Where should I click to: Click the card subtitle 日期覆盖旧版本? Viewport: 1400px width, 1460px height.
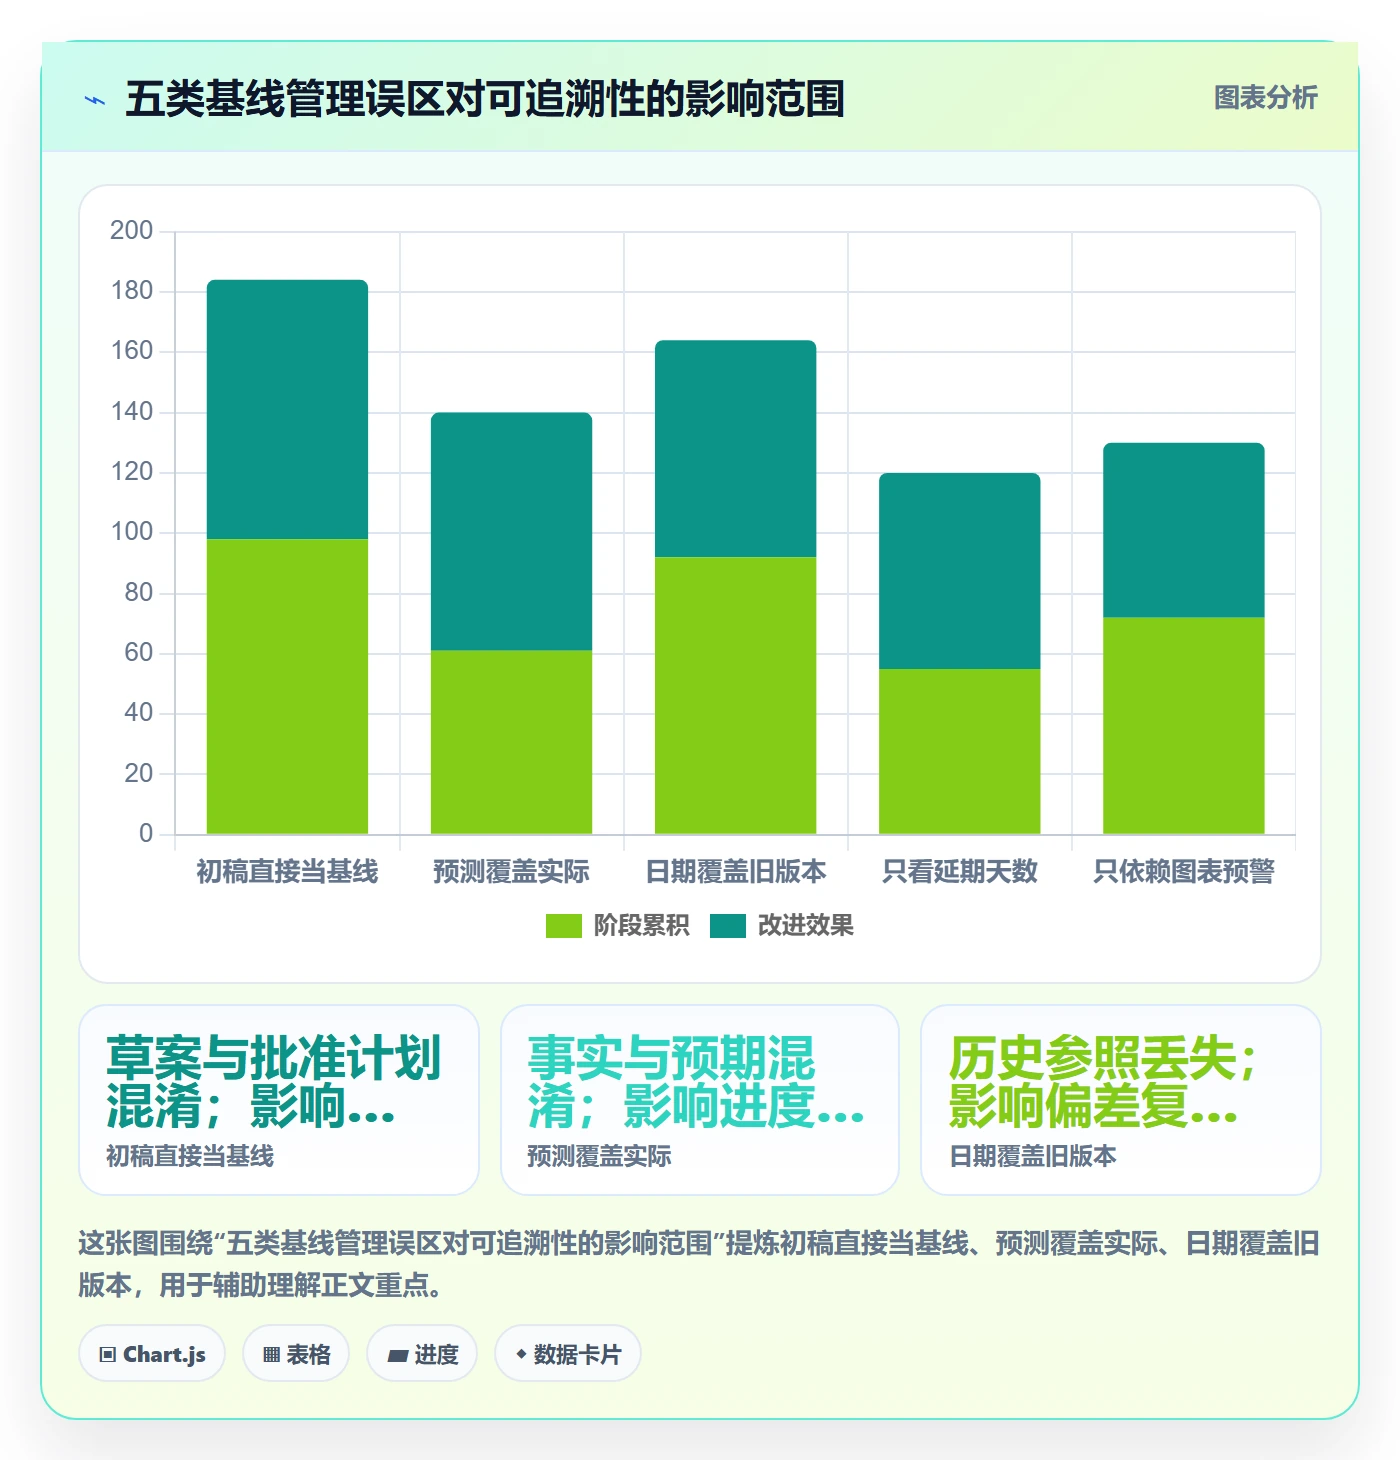point(1033,1157)
